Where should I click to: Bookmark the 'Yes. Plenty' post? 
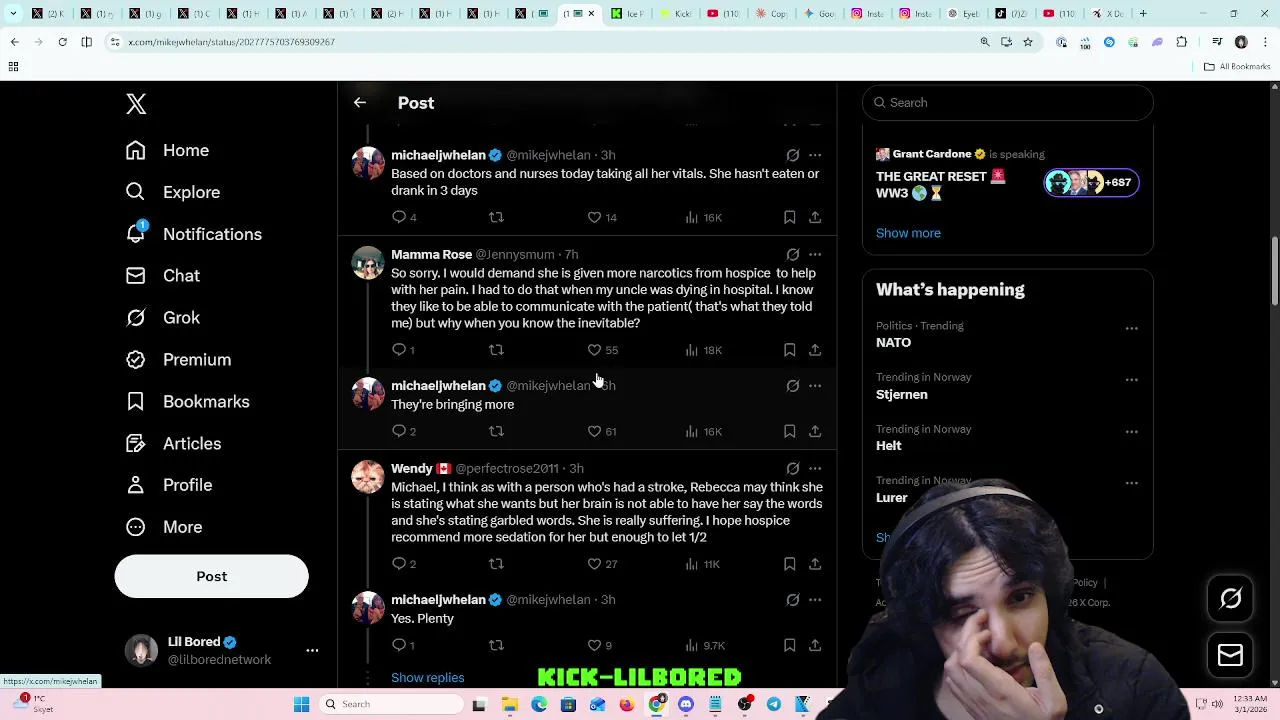pyautogui.click(x=790, y=645)
